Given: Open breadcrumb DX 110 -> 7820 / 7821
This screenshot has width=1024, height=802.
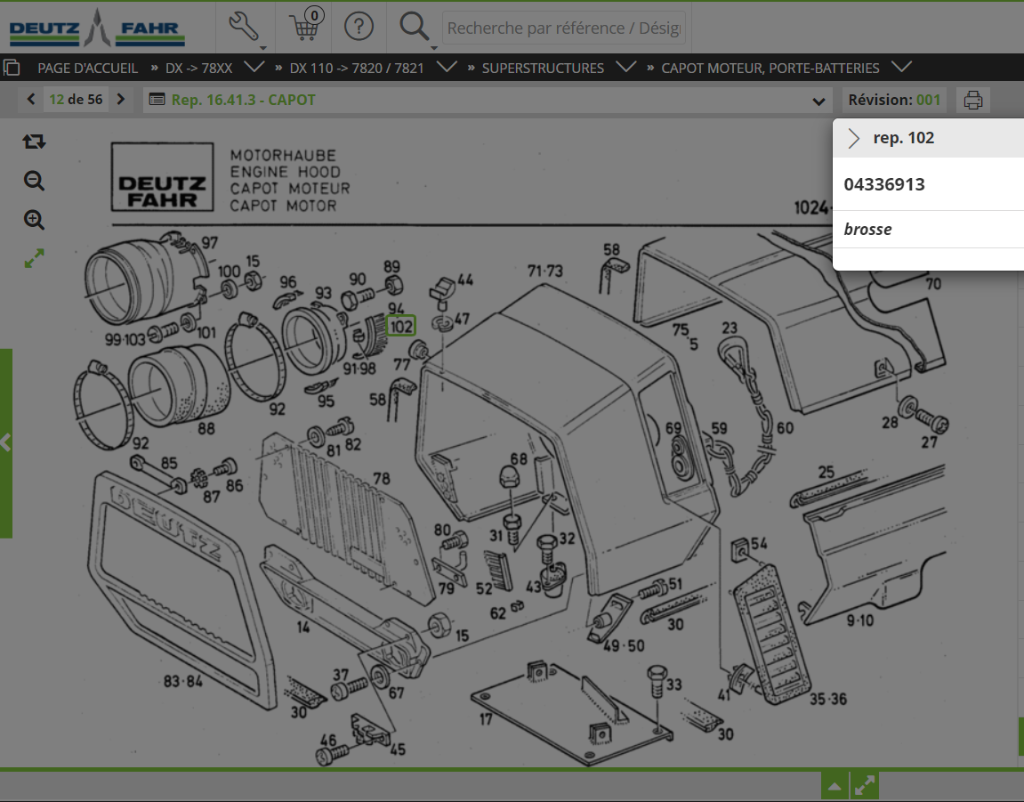Looking at the screenshot, I should tap(357, 68).
